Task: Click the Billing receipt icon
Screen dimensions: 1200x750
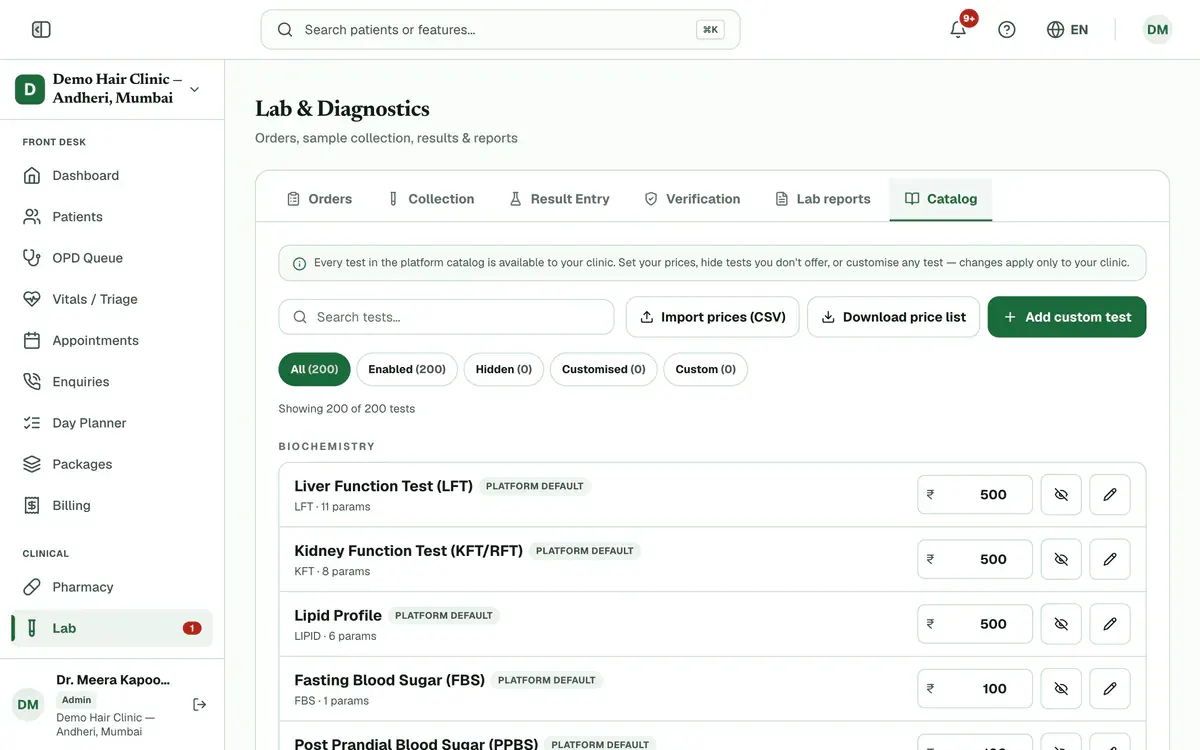Action: pyautogui.click(x=32, y=506)
